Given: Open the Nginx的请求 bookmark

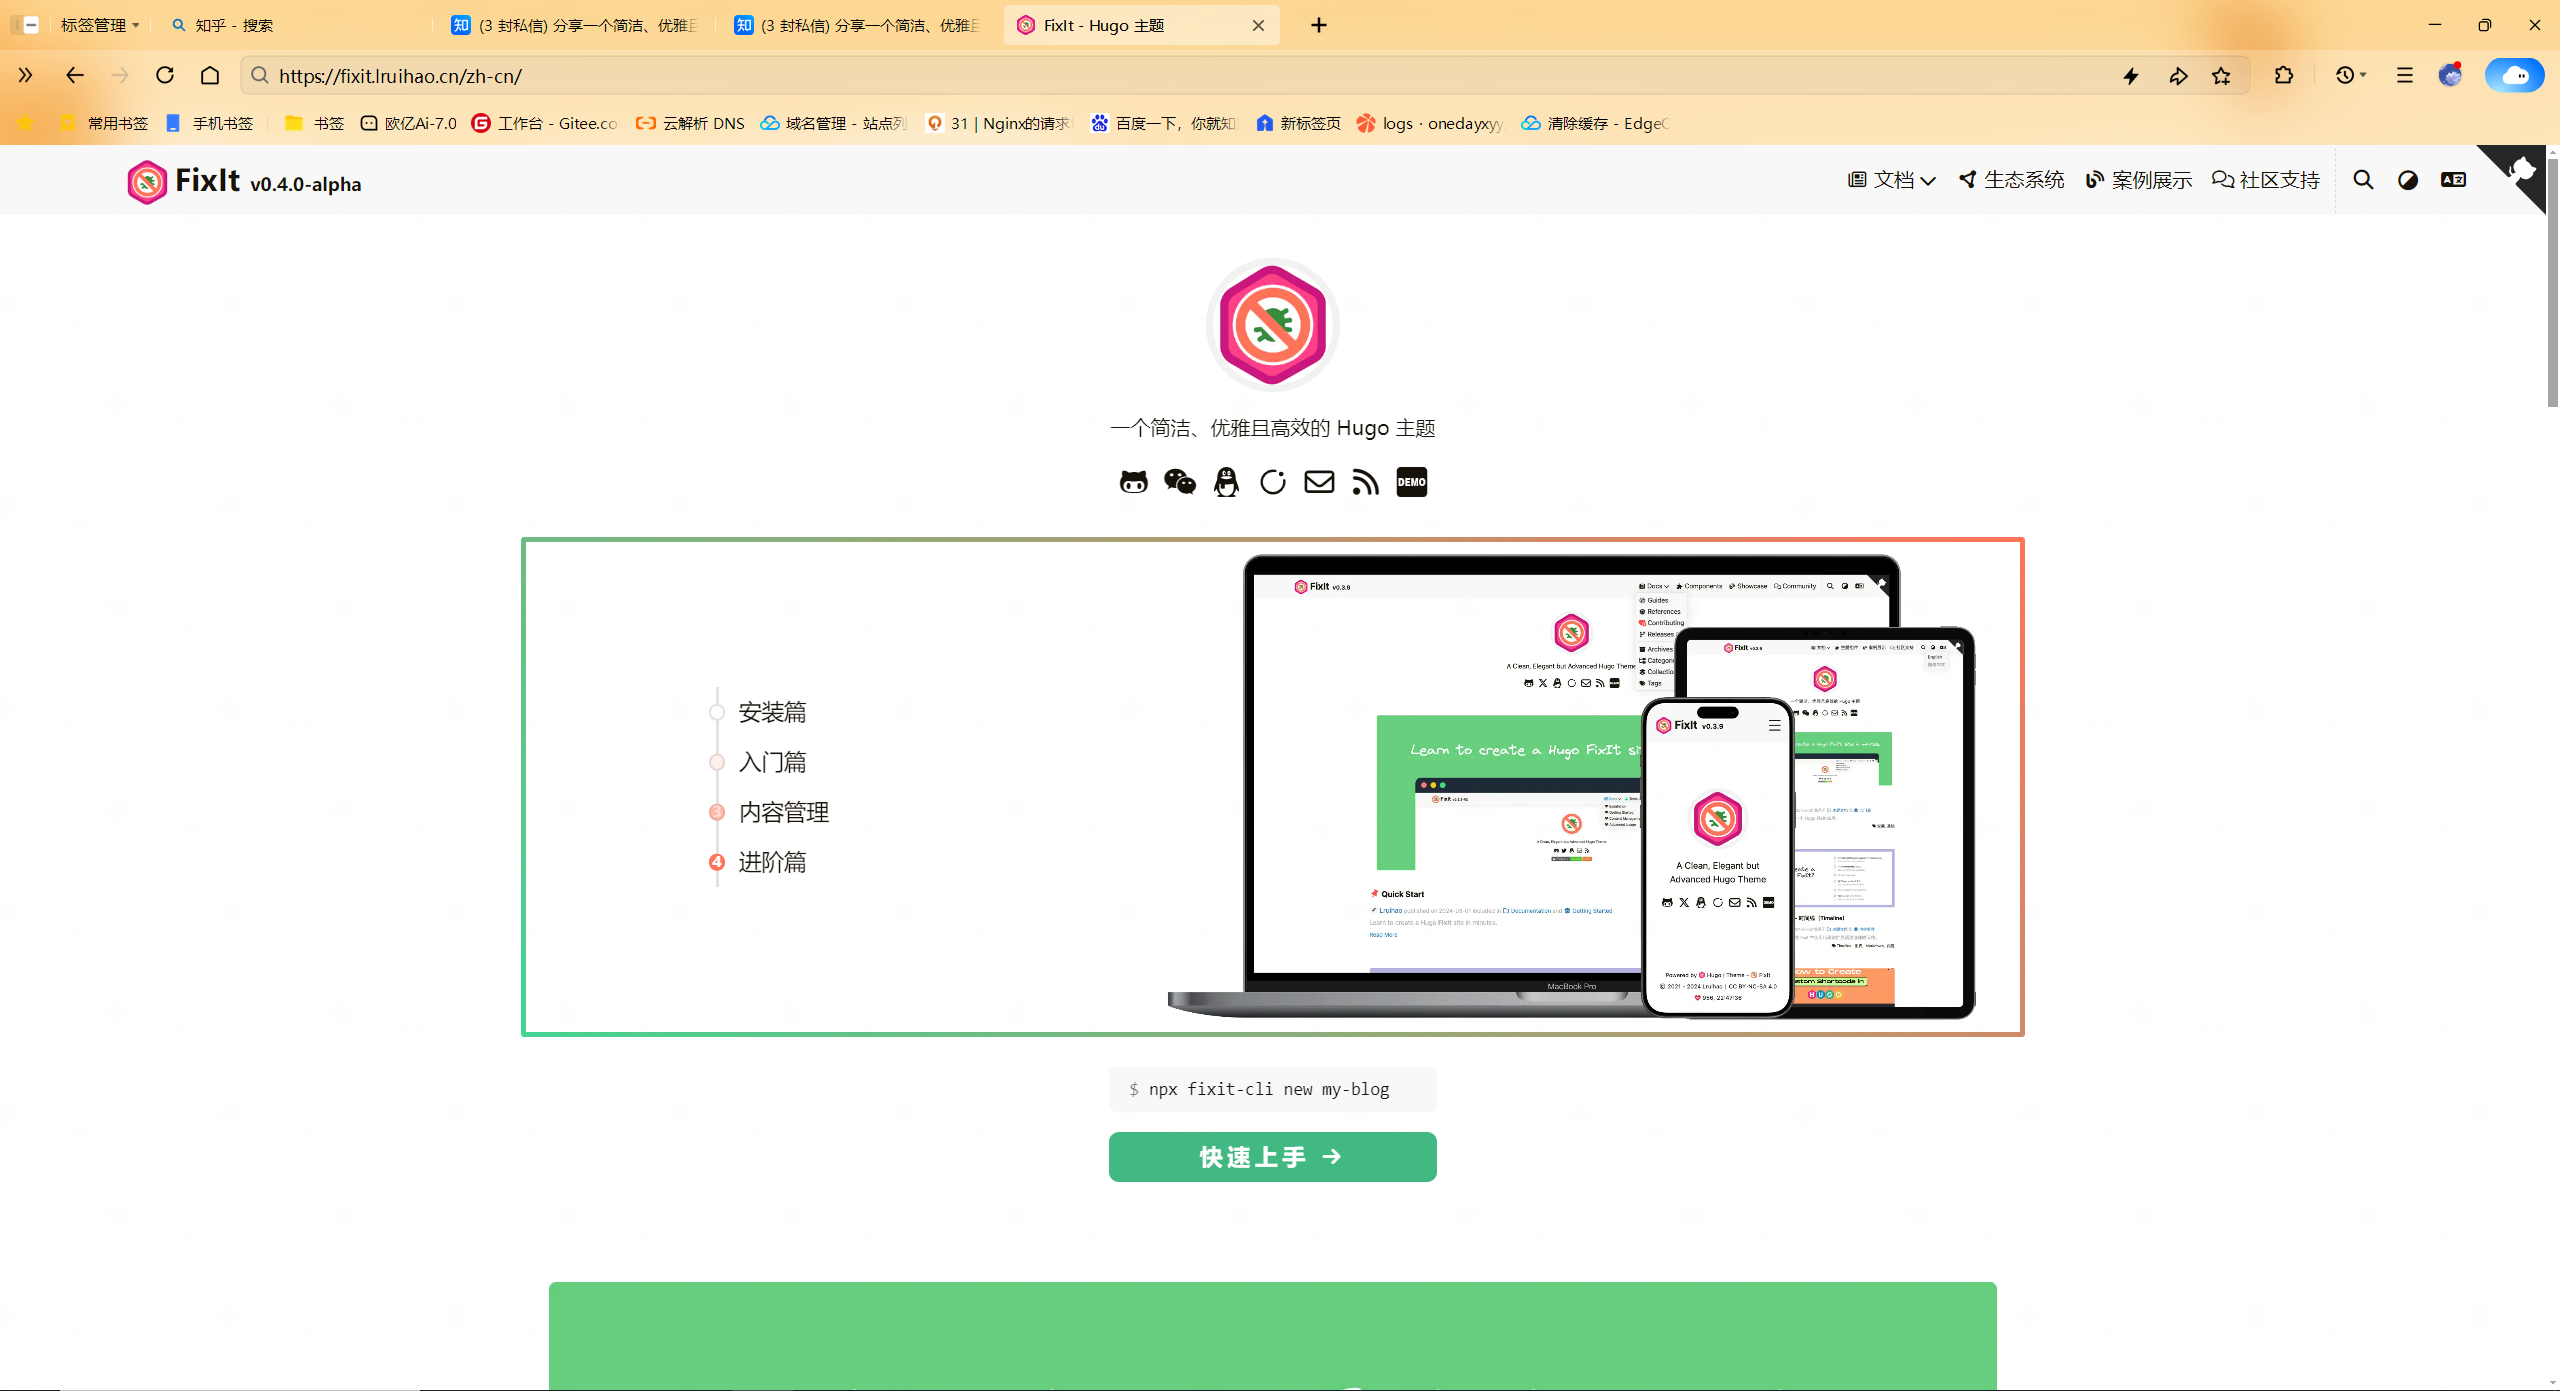Looking at the screenshot, I should [999, 123].
